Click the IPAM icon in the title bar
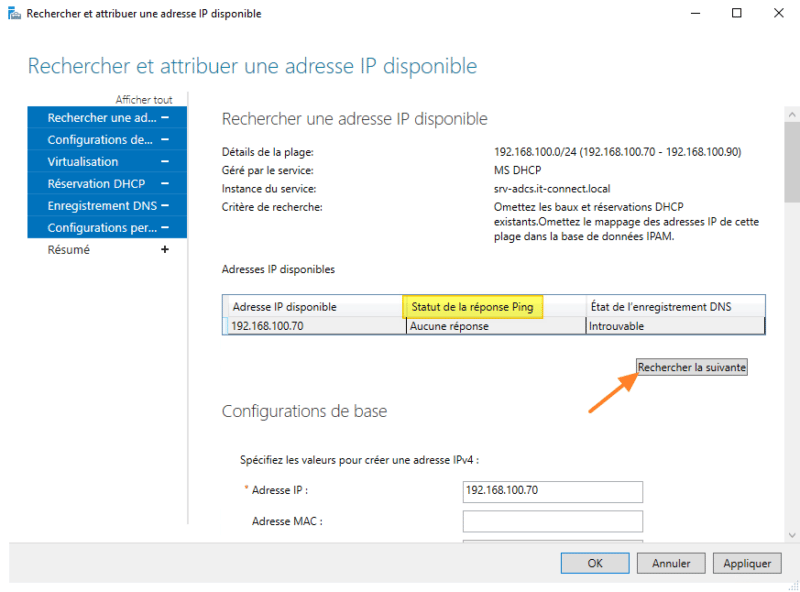This screenshot has height=592, width=800. (x=14, y=13)
